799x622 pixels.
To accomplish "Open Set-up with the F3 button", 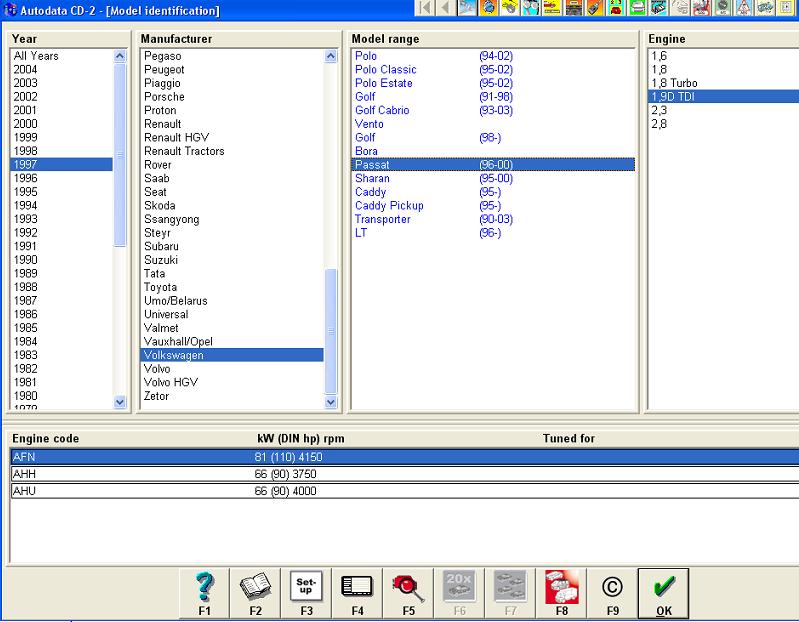I will click(x=306, y=593).
